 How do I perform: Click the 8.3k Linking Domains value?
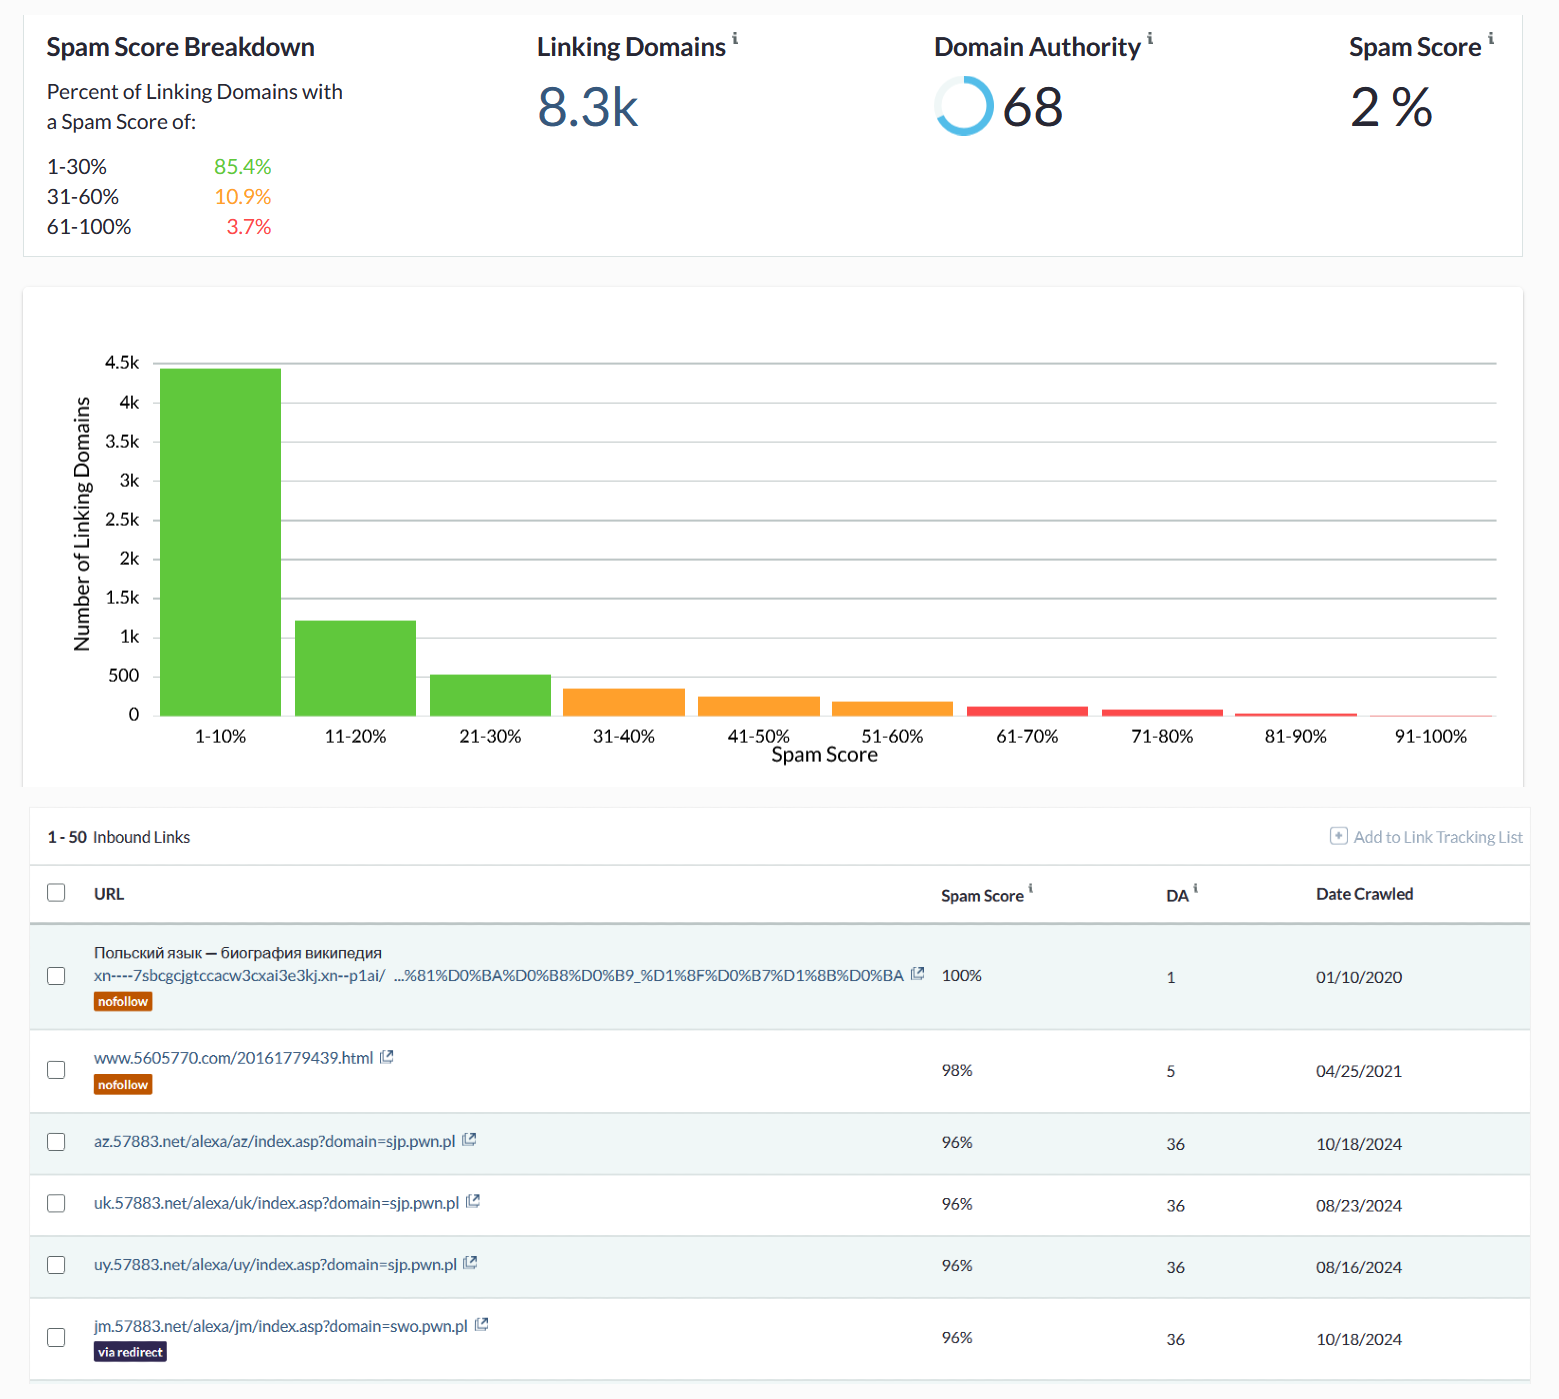[588, 107]
